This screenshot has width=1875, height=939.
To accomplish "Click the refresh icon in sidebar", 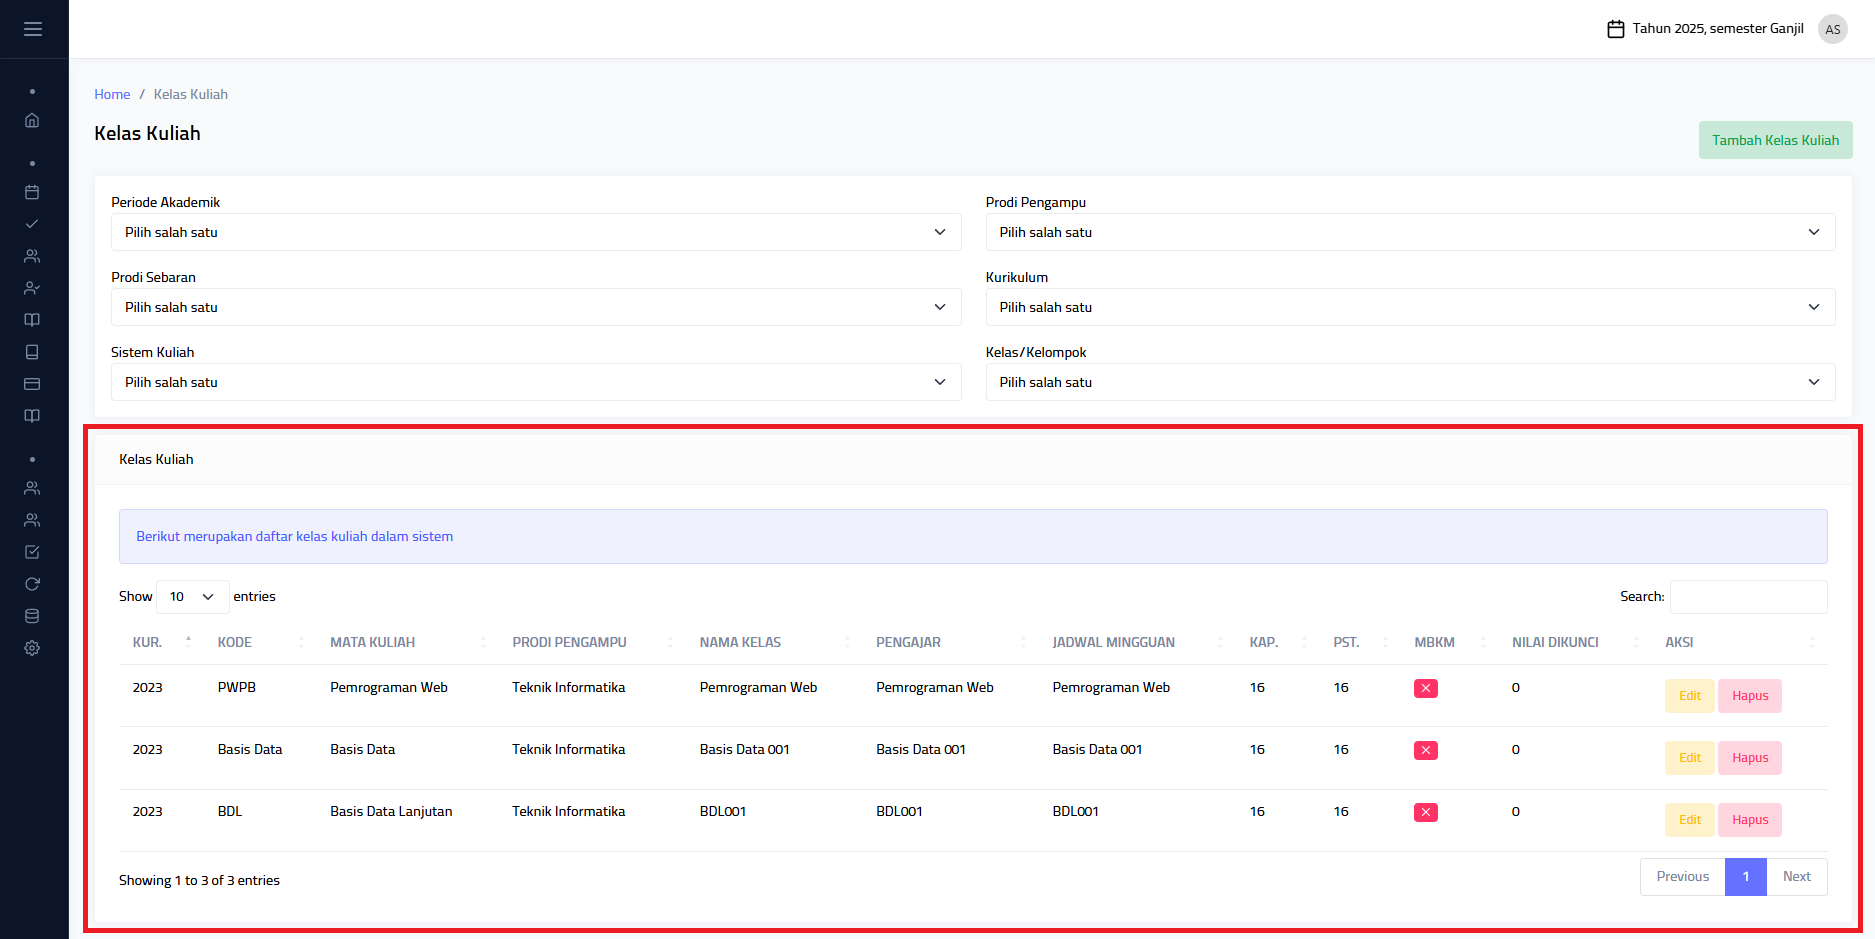I will pyautogui.click(x=32, y=584).
